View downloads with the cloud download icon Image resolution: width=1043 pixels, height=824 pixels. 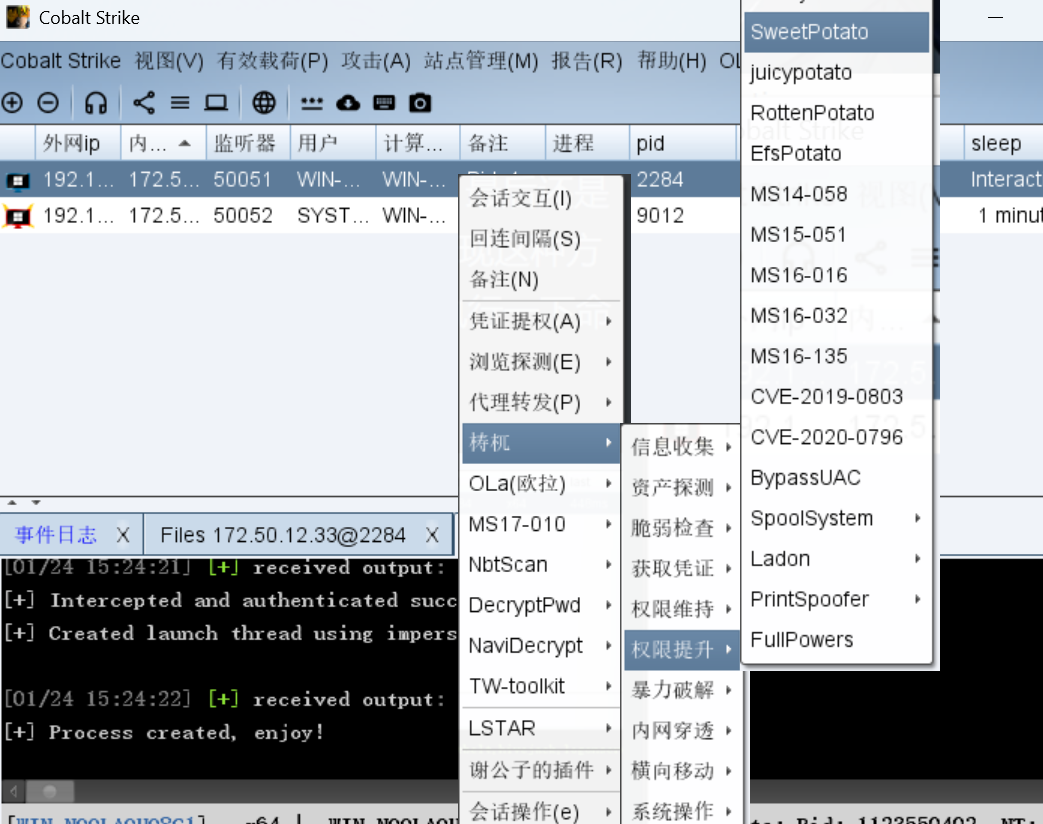[348, 102]
